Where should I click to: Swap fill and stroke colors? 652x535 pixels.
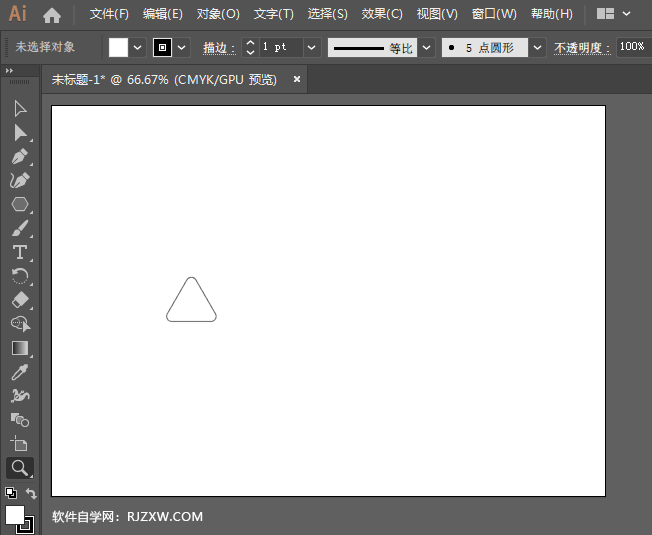point(31,493)
